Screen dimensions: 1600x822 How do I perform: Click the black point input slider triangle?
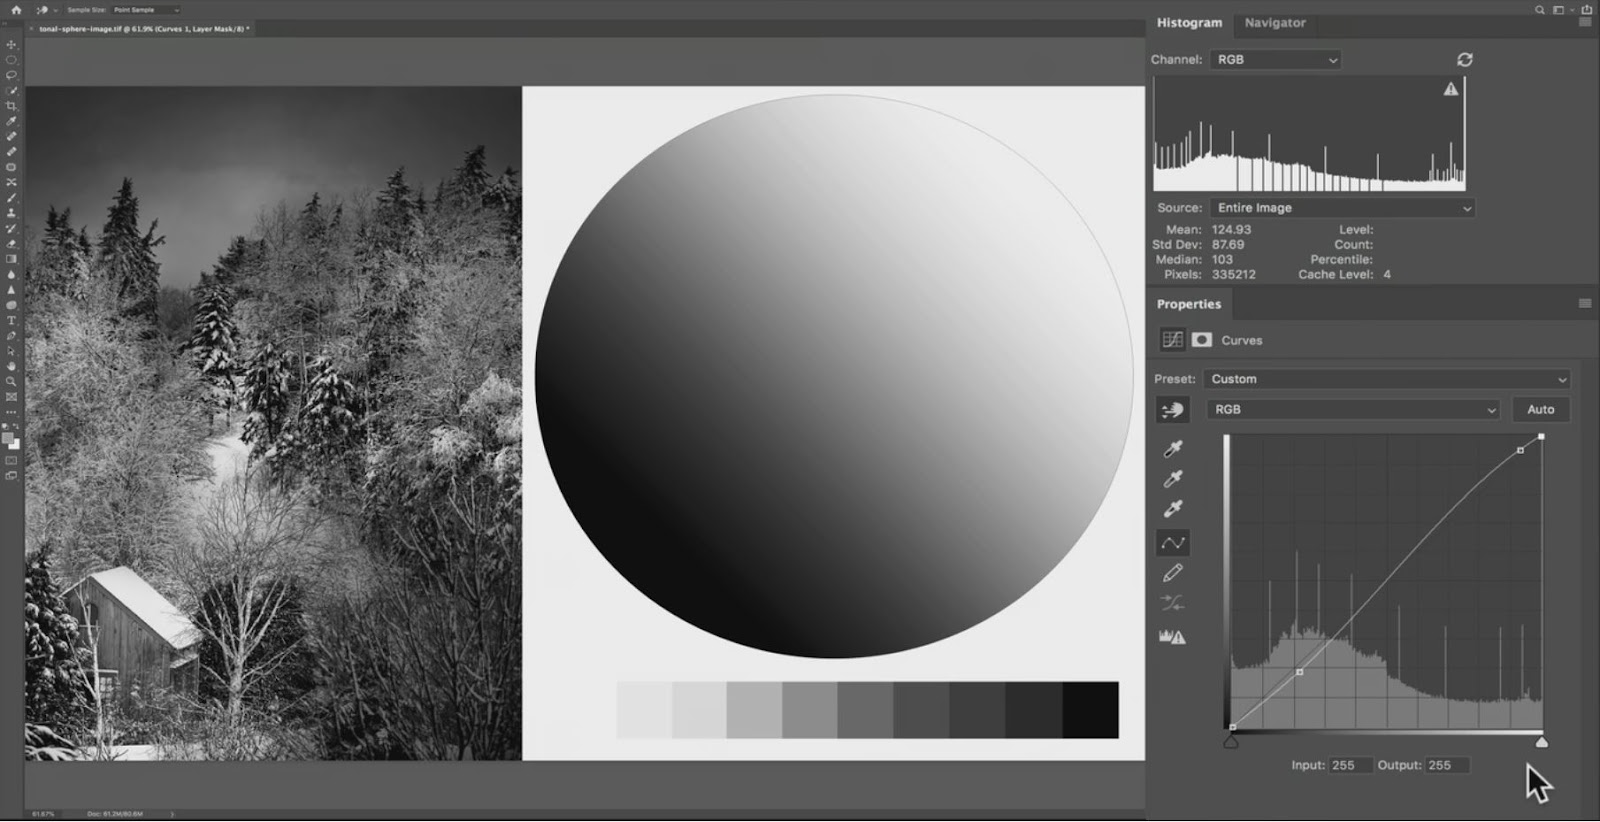pos(1232,742)
